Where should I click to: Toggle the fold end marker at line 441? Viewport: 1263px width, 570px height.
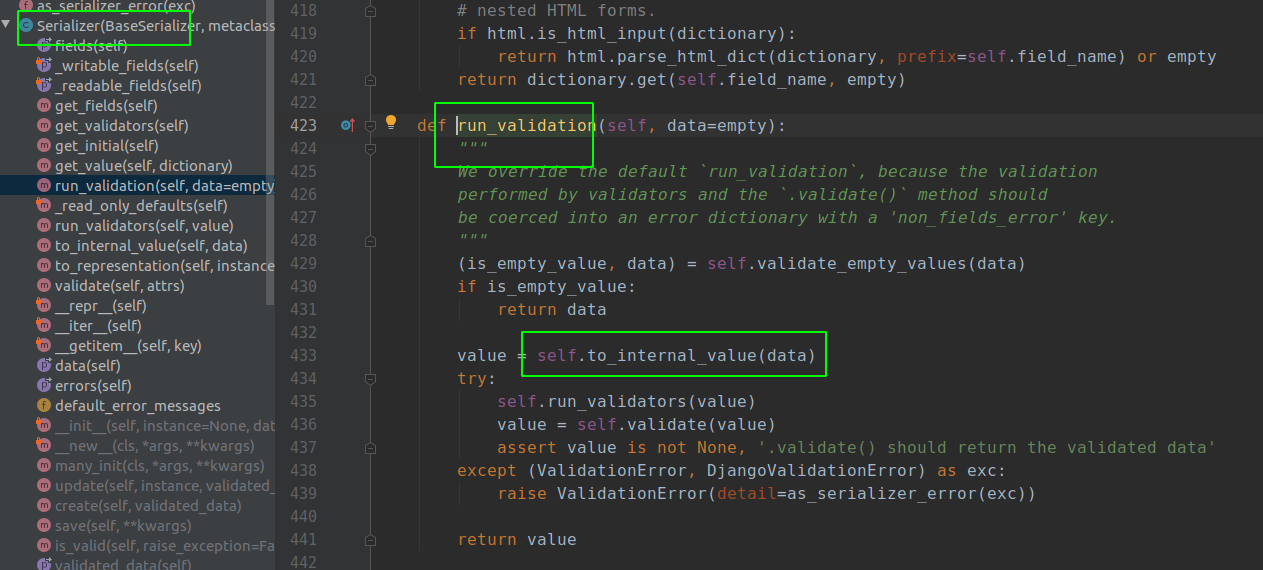(x=371, y=539)
